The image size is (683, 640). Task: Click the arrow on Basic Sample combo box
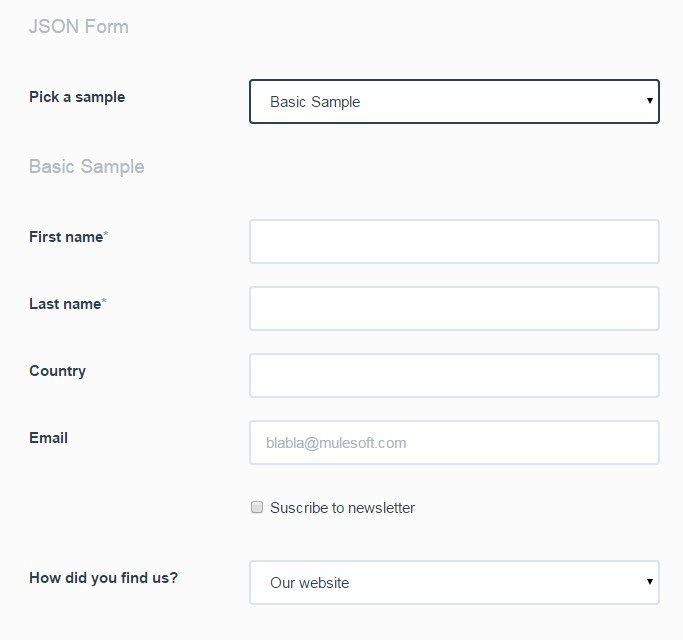pos(649,101)
